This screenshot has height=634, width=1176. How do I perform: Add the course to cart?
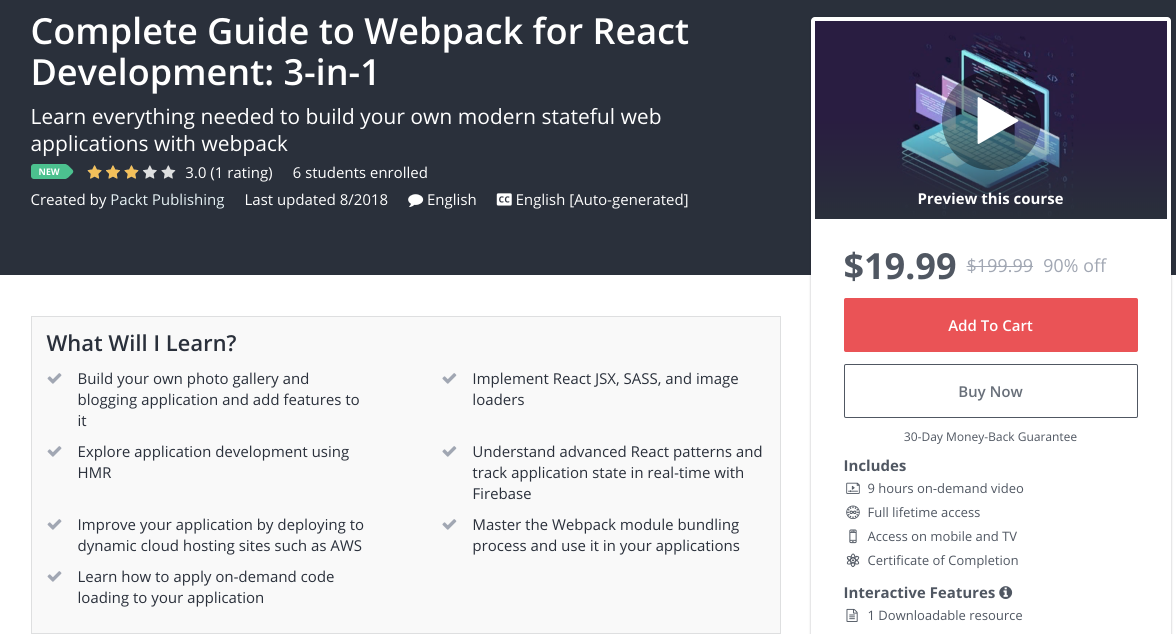[990, 325]
